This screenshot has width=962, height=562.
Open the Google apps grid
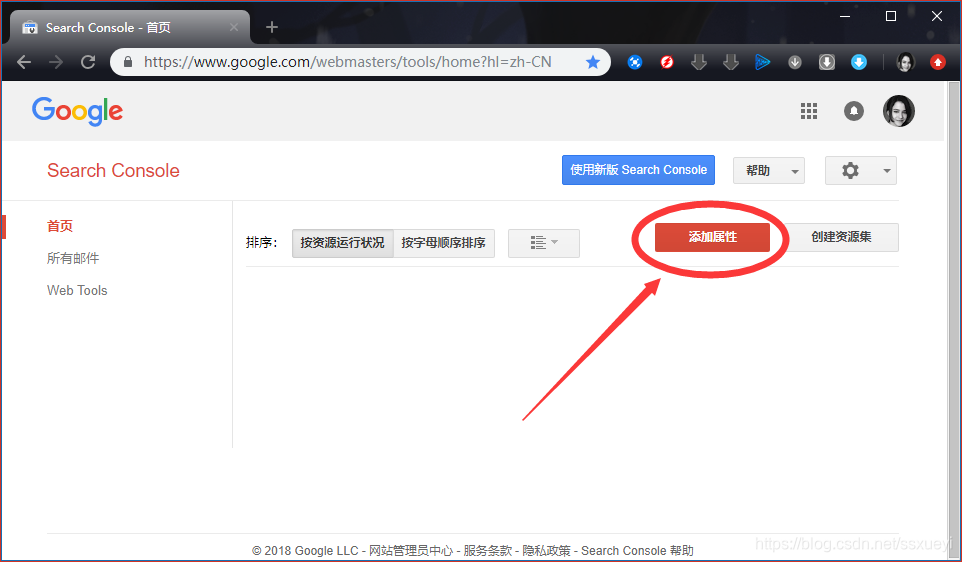[x=809, y=111]
